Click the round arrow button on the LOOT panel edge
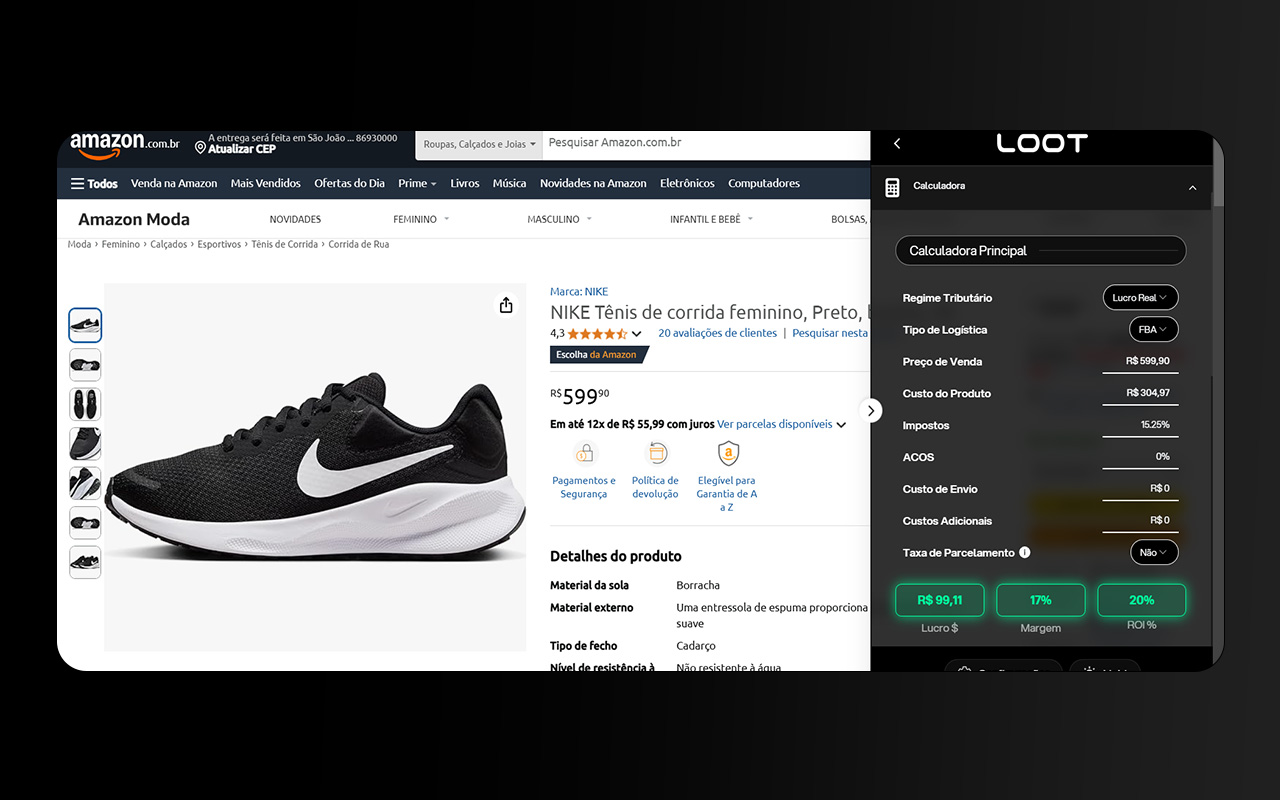Image resolution: width=1280 pixels, height=800 pixels. [x=871, y=410]
